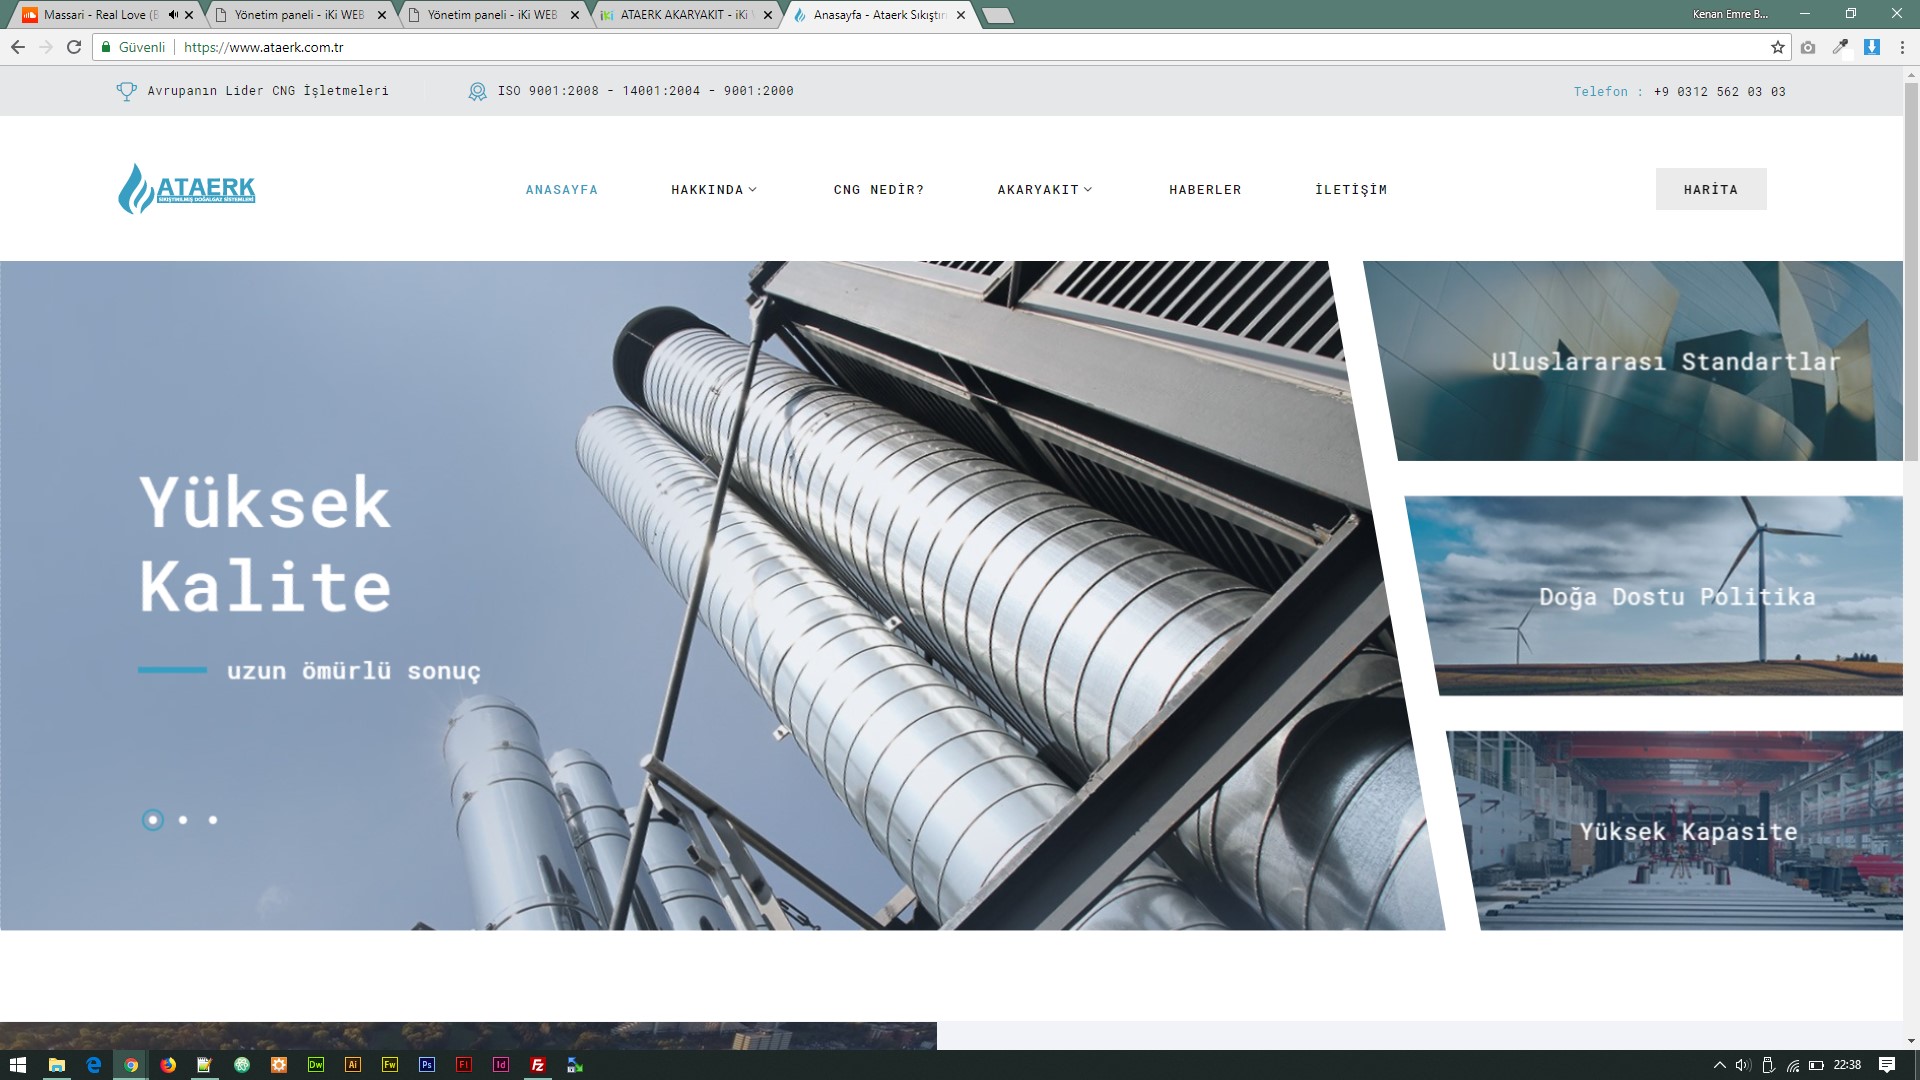Image resolution: width=1920 pixels, height=1080 pixels.
Task: Click the HARİTA button
Action: point(1711,189)
